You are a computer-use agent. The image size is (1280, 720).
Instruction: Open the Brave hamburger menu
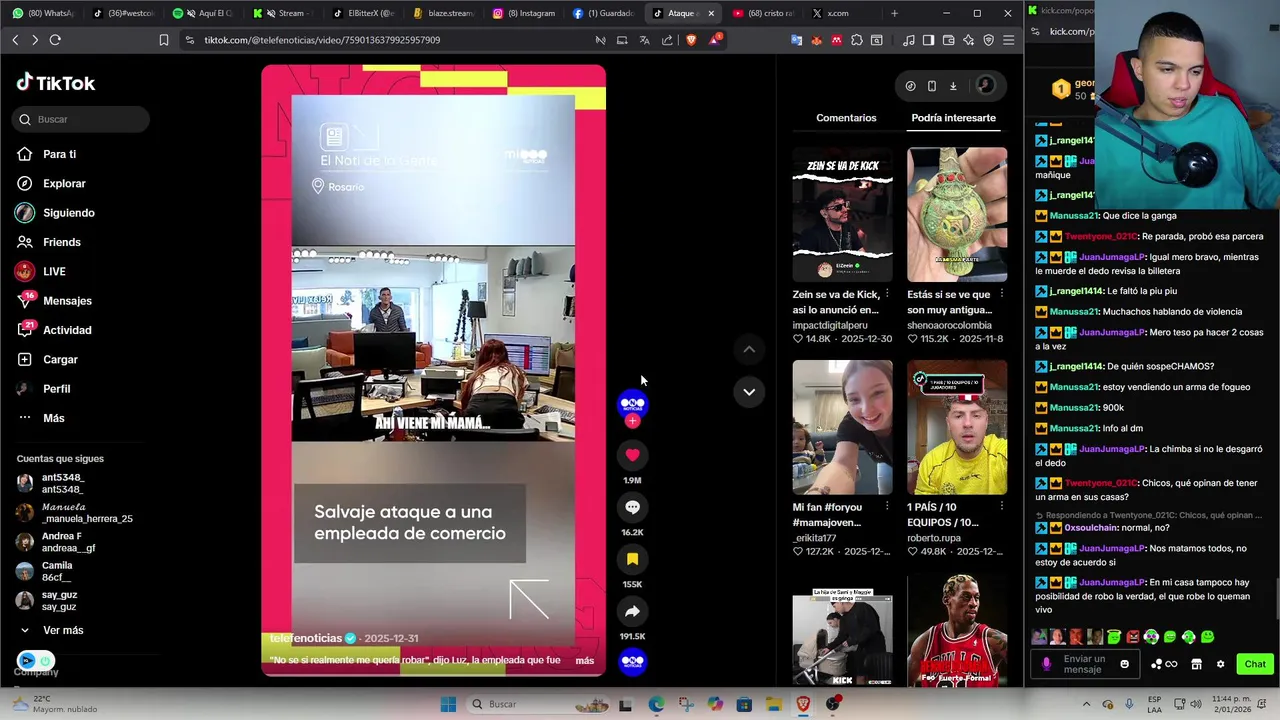pyautogui.click(x=1008, y=40)
